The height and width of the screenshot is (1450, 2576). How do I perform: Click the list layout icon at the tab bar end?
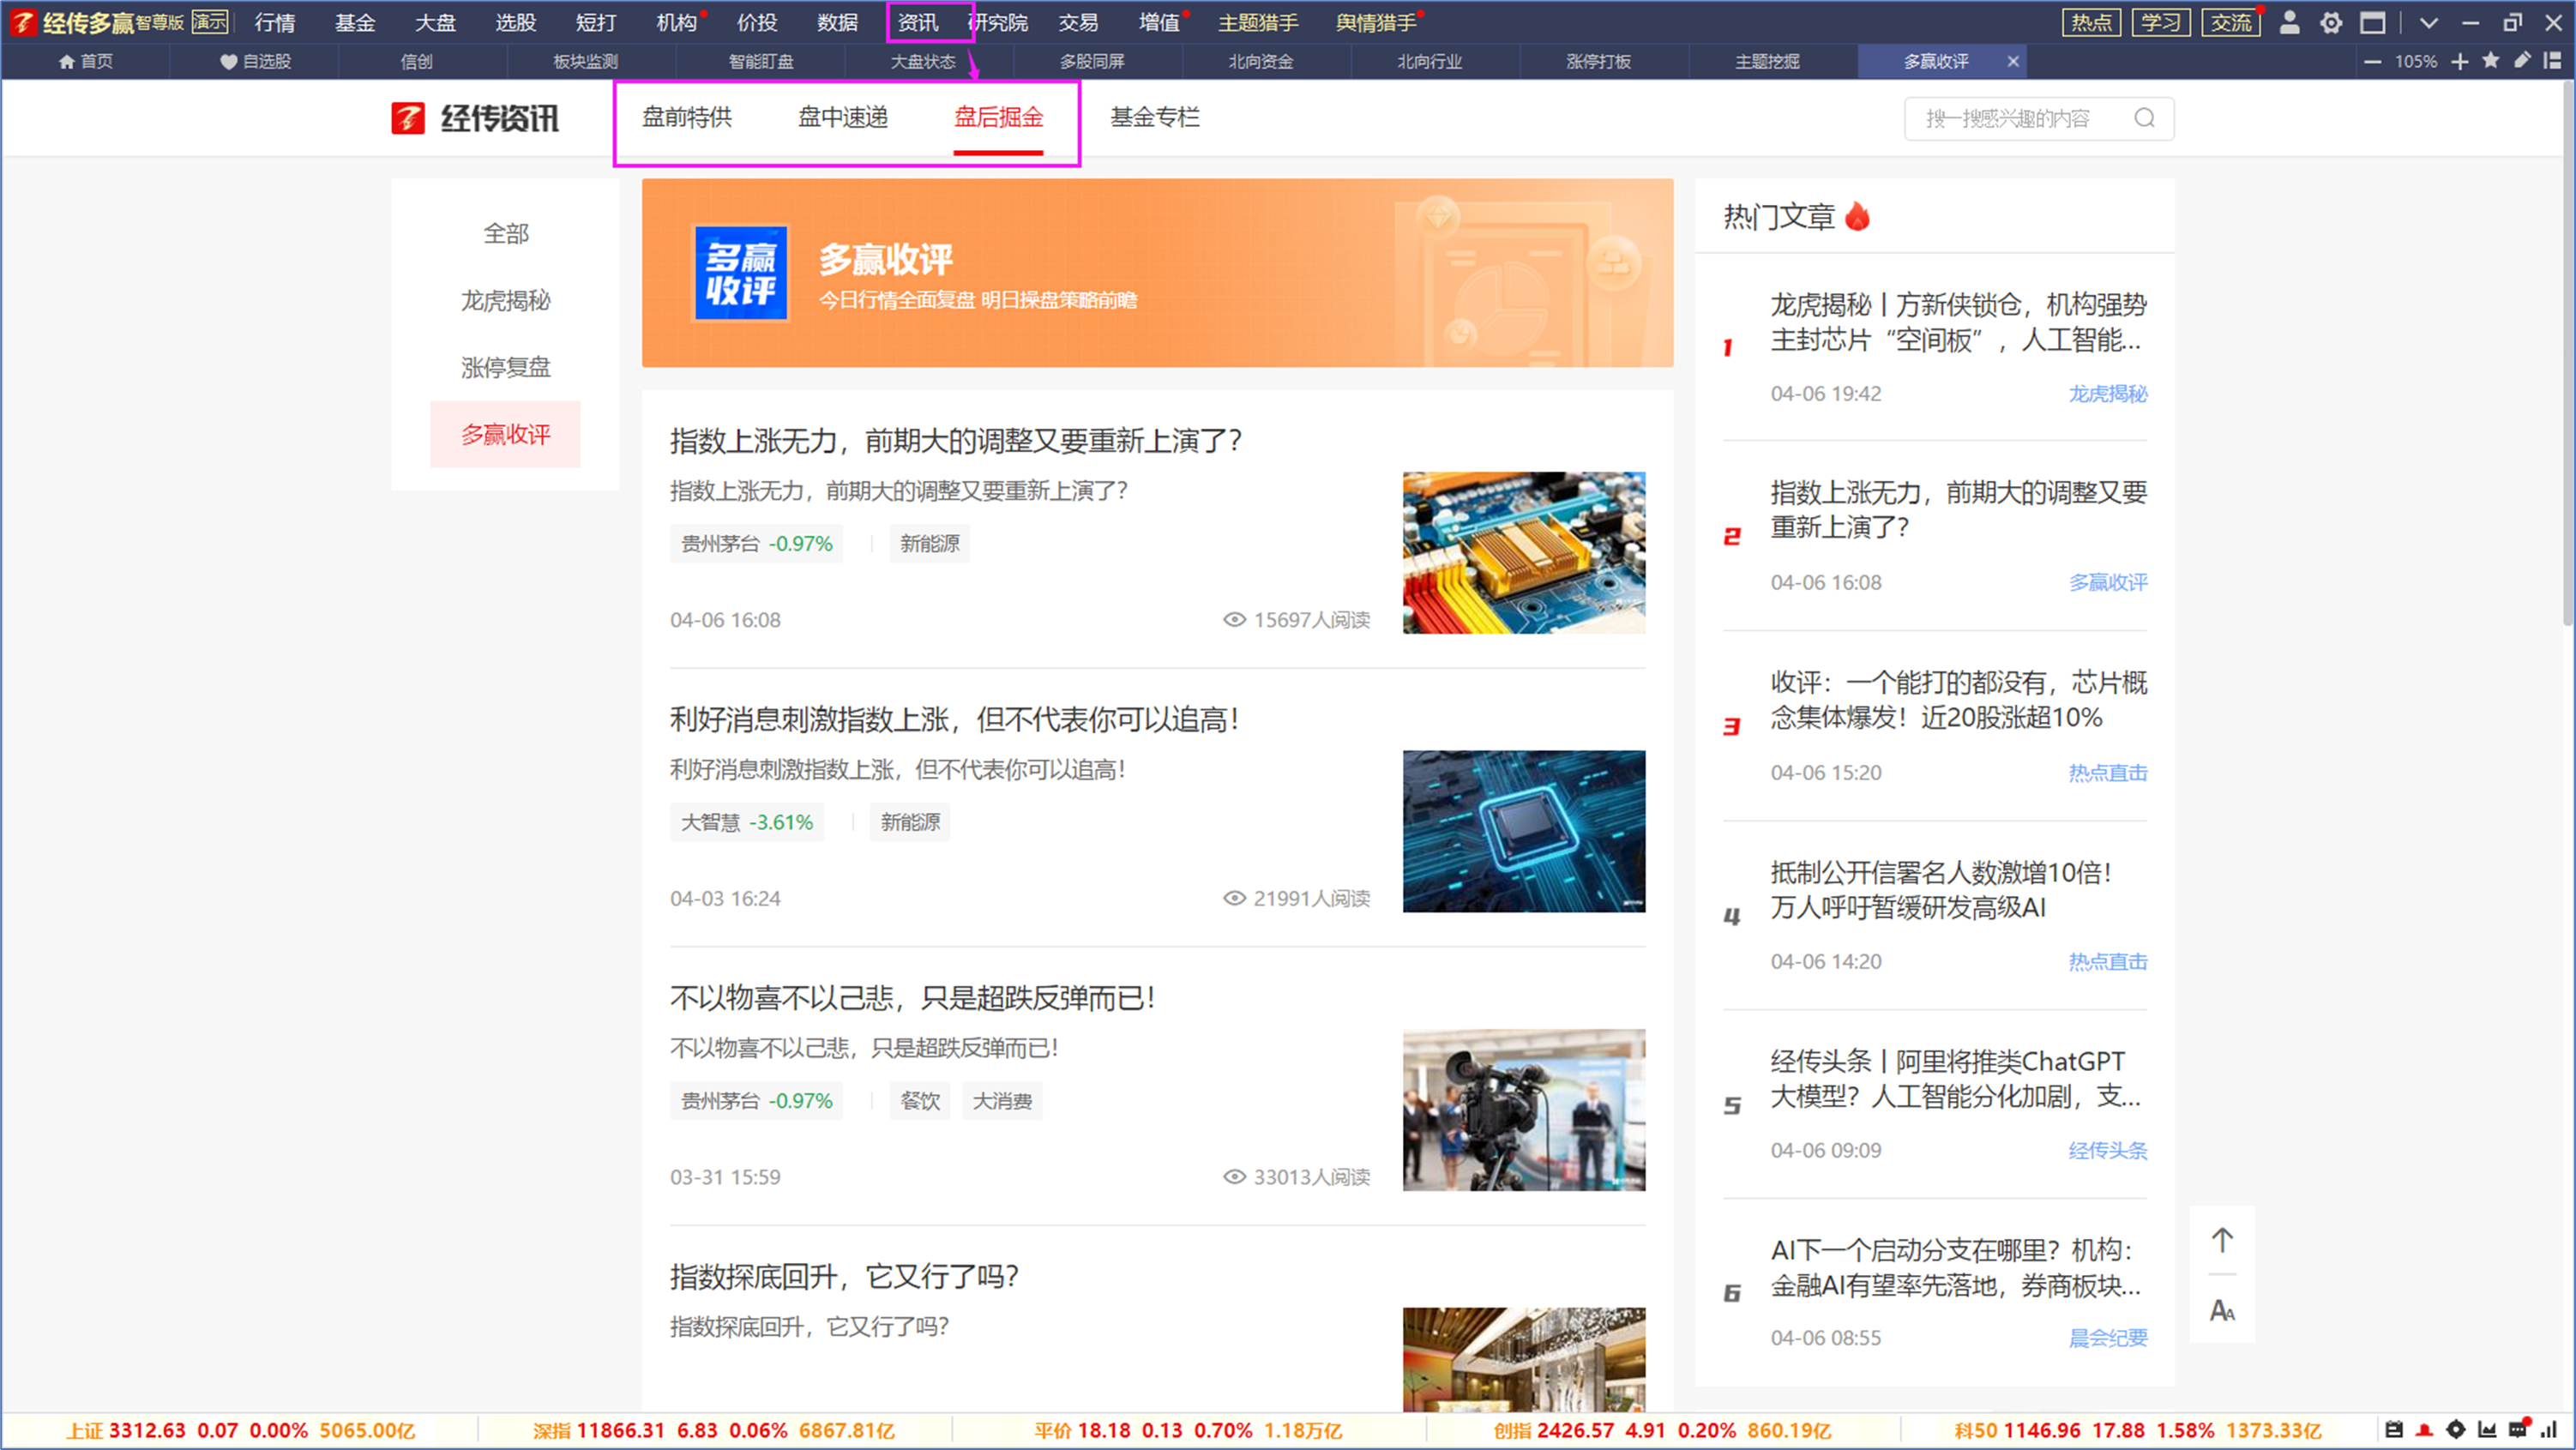(2552, 60)
